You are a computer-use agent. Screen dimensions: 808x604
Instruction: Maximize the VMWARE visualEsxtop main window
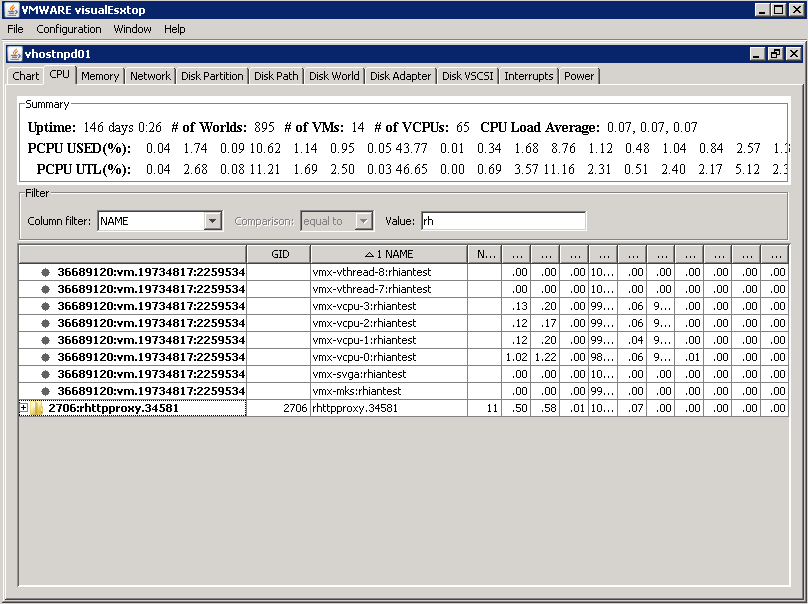pos(779,9)
